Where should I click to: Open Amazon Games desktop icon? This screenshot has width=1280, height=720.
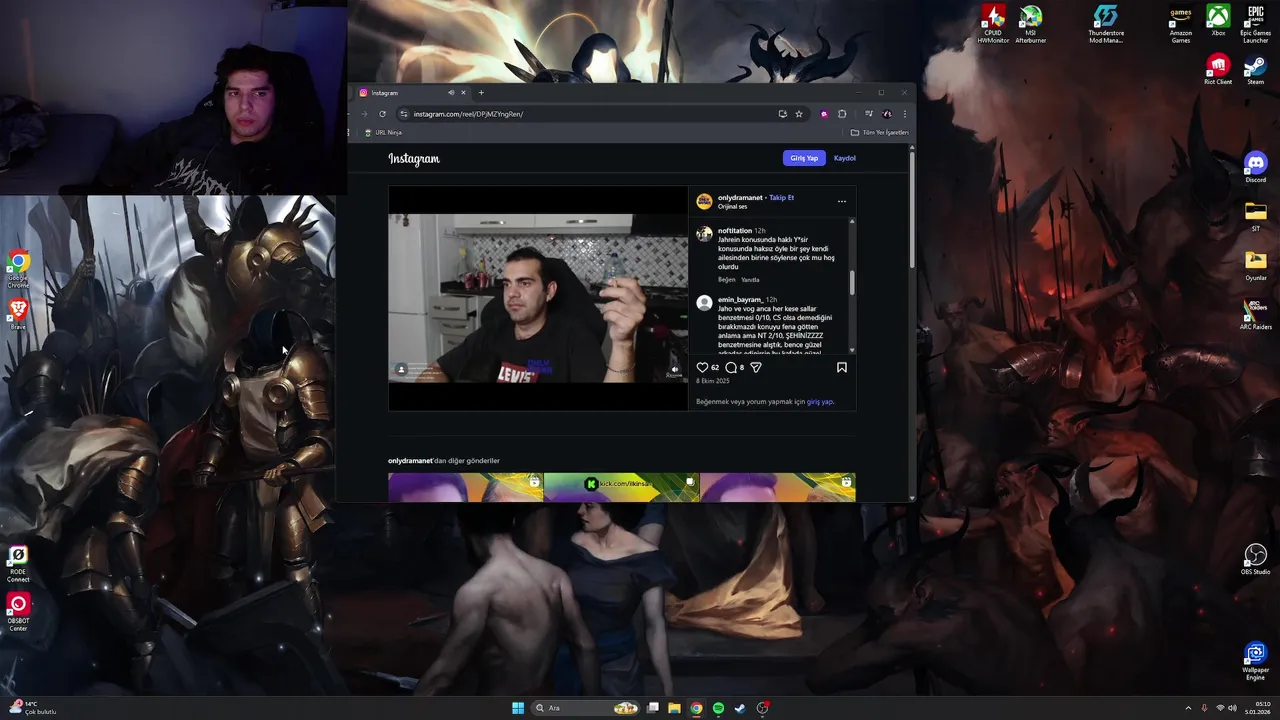tap(1181, 24)
